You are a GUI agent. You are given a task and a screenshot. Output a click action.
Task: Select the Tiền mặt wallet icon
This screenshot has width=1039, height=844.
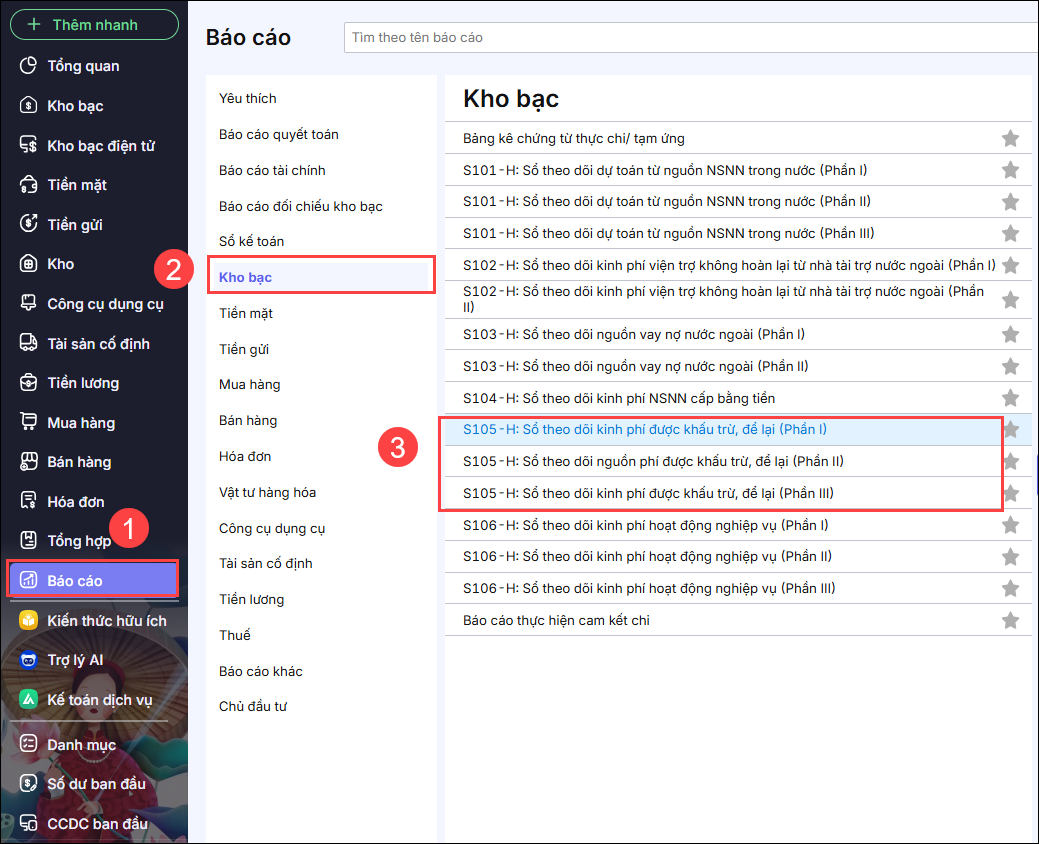tap(29, 185)
